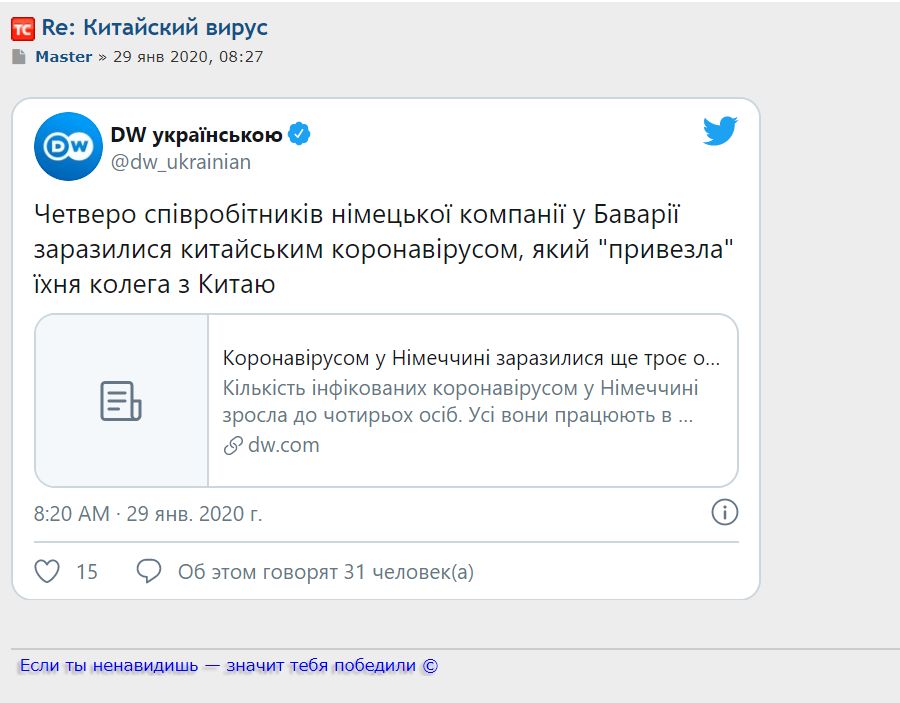
Task: Click the tweet info circle icon
Action: coord(724,513)
